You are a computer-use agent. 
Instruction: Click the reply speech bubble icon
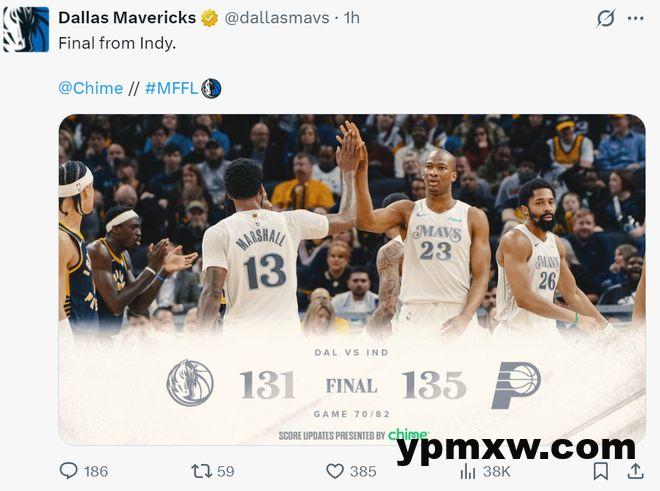click(x=69, y=471)
